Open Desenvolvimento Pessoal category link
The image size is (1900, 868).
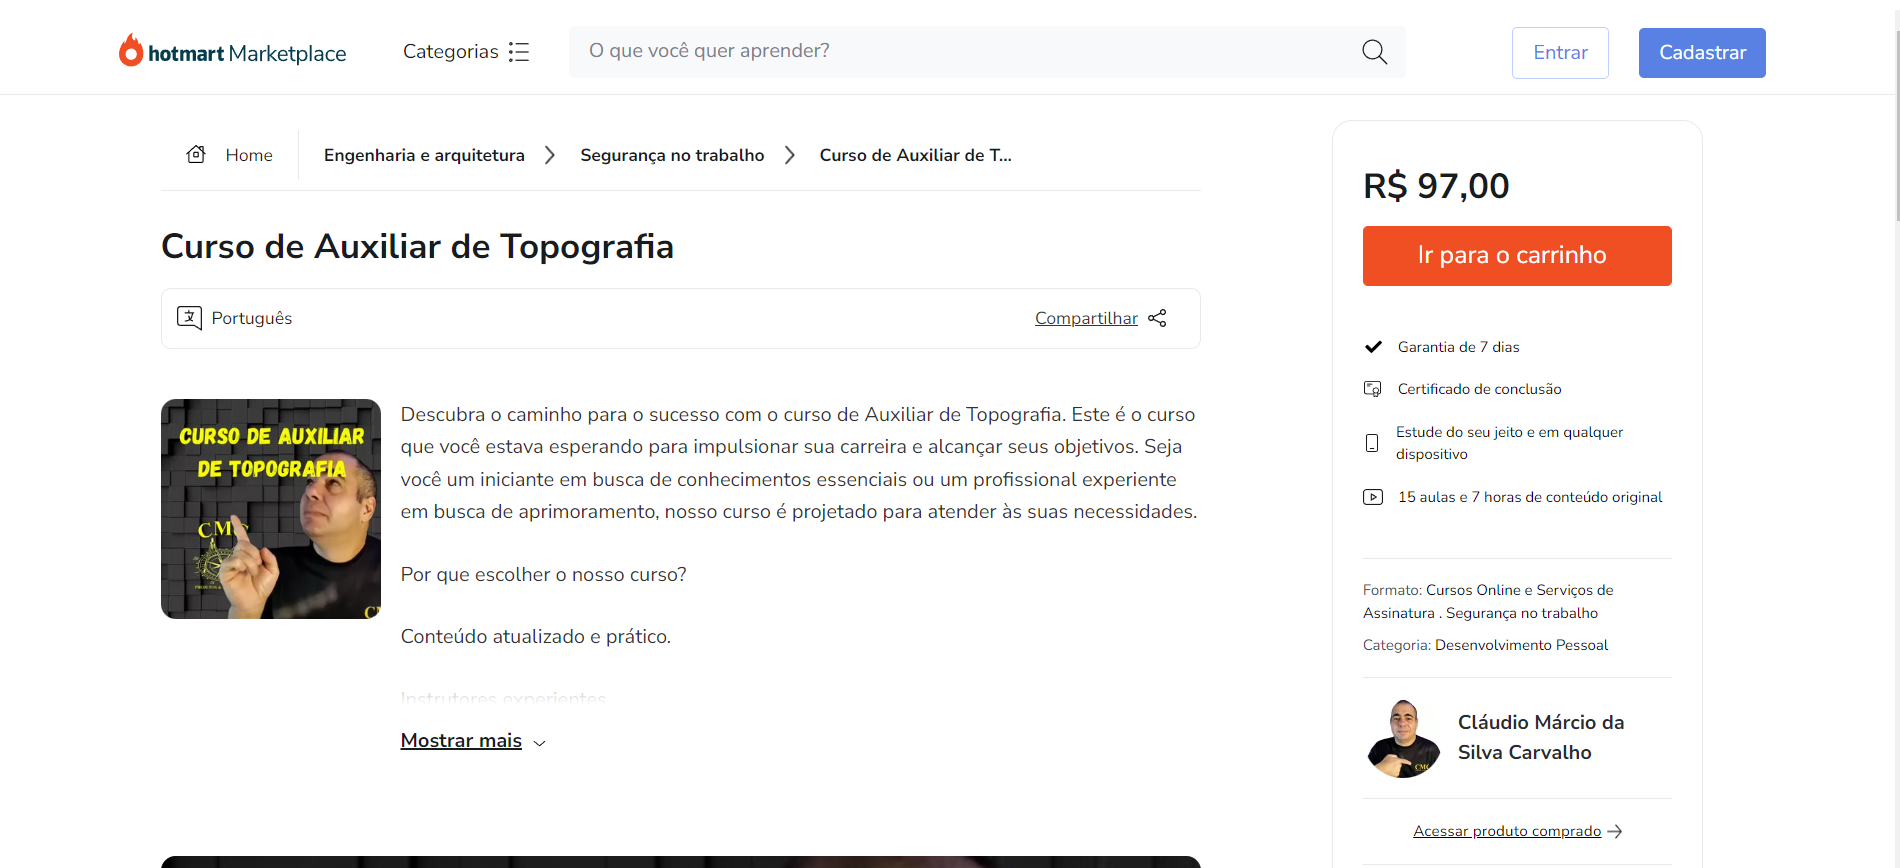tap(1521, 645)
